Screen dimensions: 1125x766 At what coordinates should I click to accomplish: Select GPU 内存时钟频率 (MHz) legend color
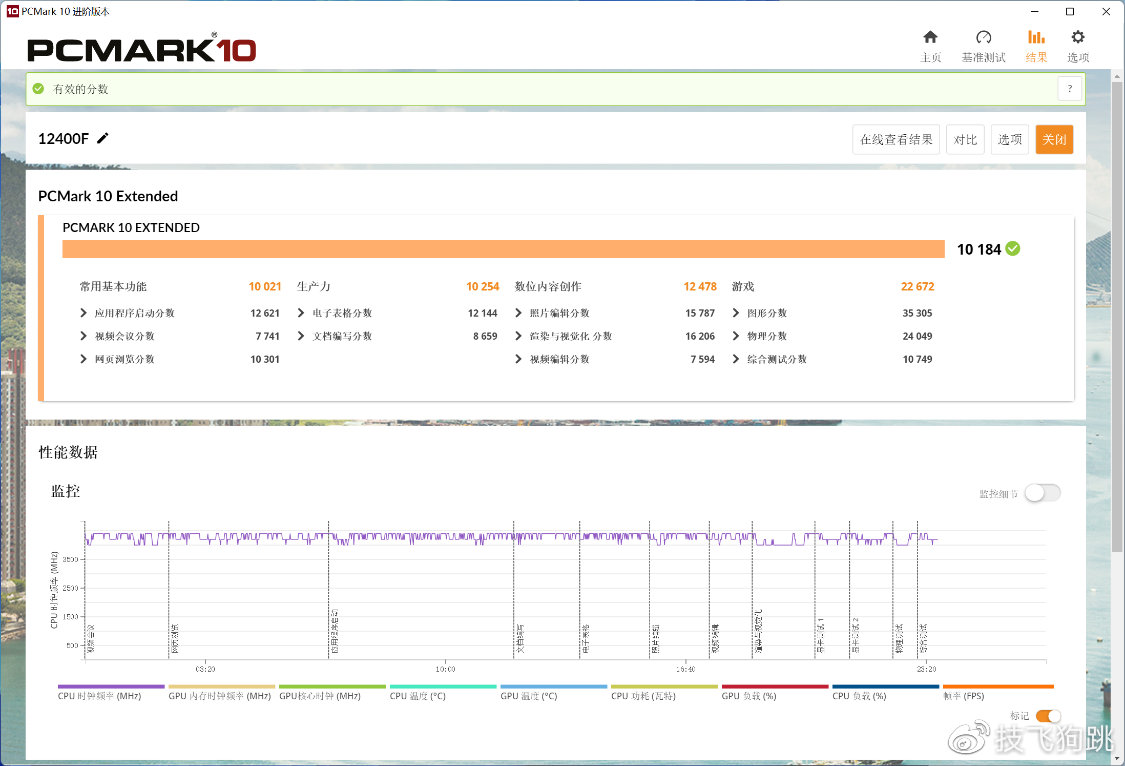point(222,686)
